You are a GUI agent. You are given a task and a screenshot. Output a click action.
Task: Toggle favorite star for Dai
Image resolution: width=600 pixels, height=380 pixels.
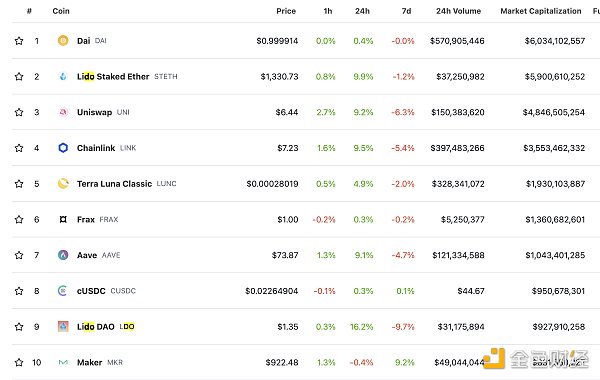[x=19, y=41]
